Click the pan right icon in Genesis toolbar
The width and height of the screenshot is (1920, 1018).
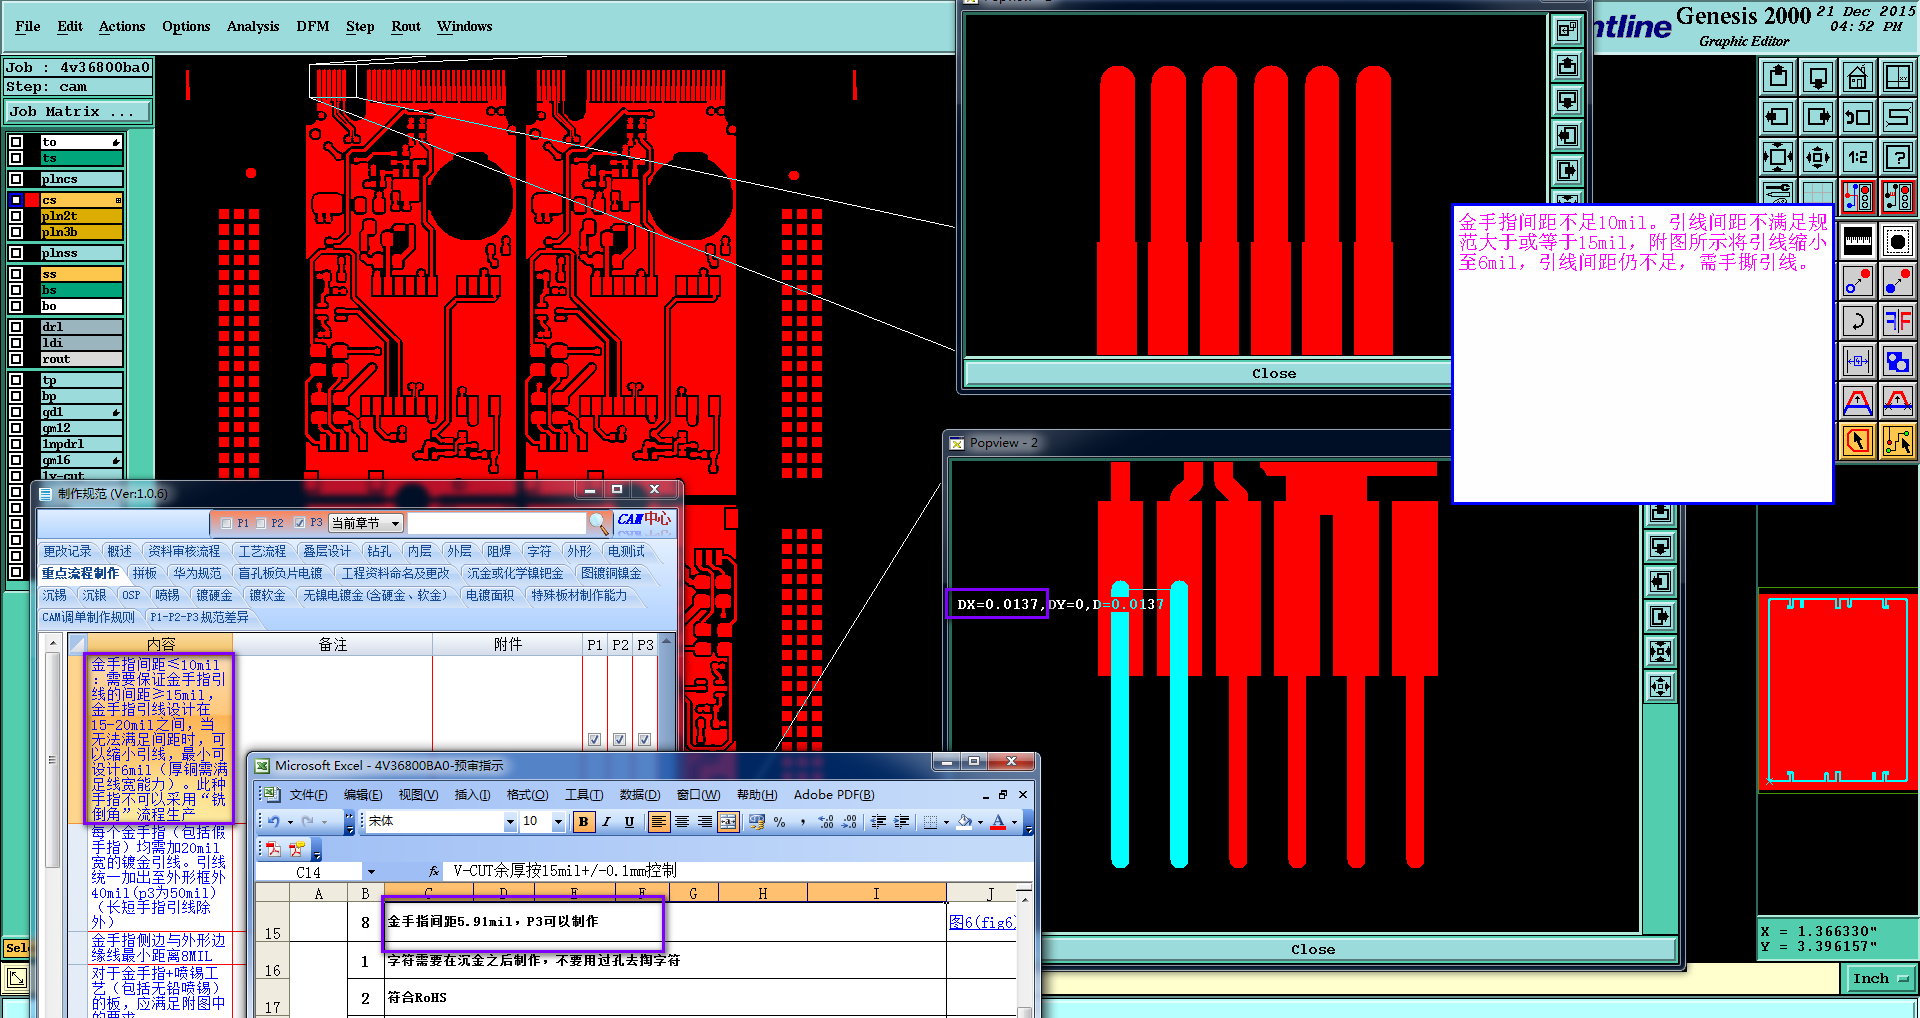(x=1818, y=117)
